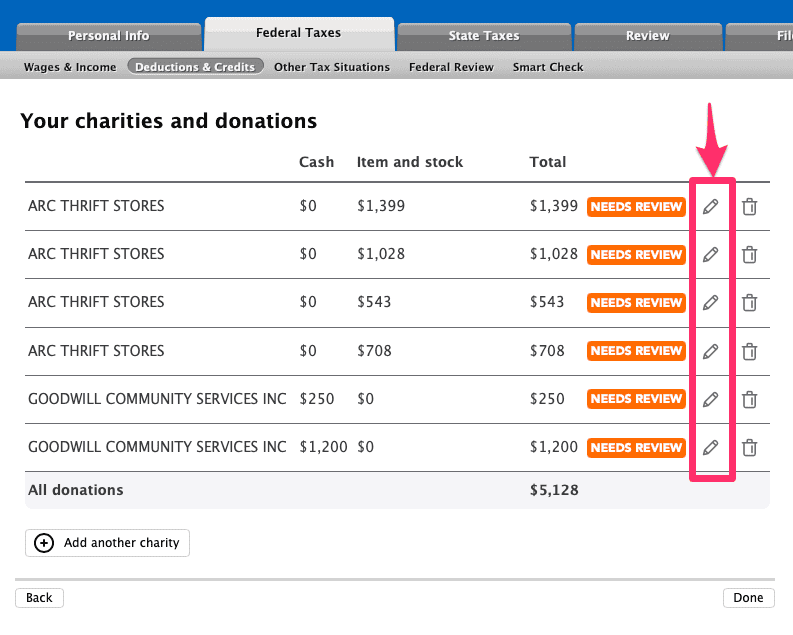Add another charity

click(x=107, y=543)
